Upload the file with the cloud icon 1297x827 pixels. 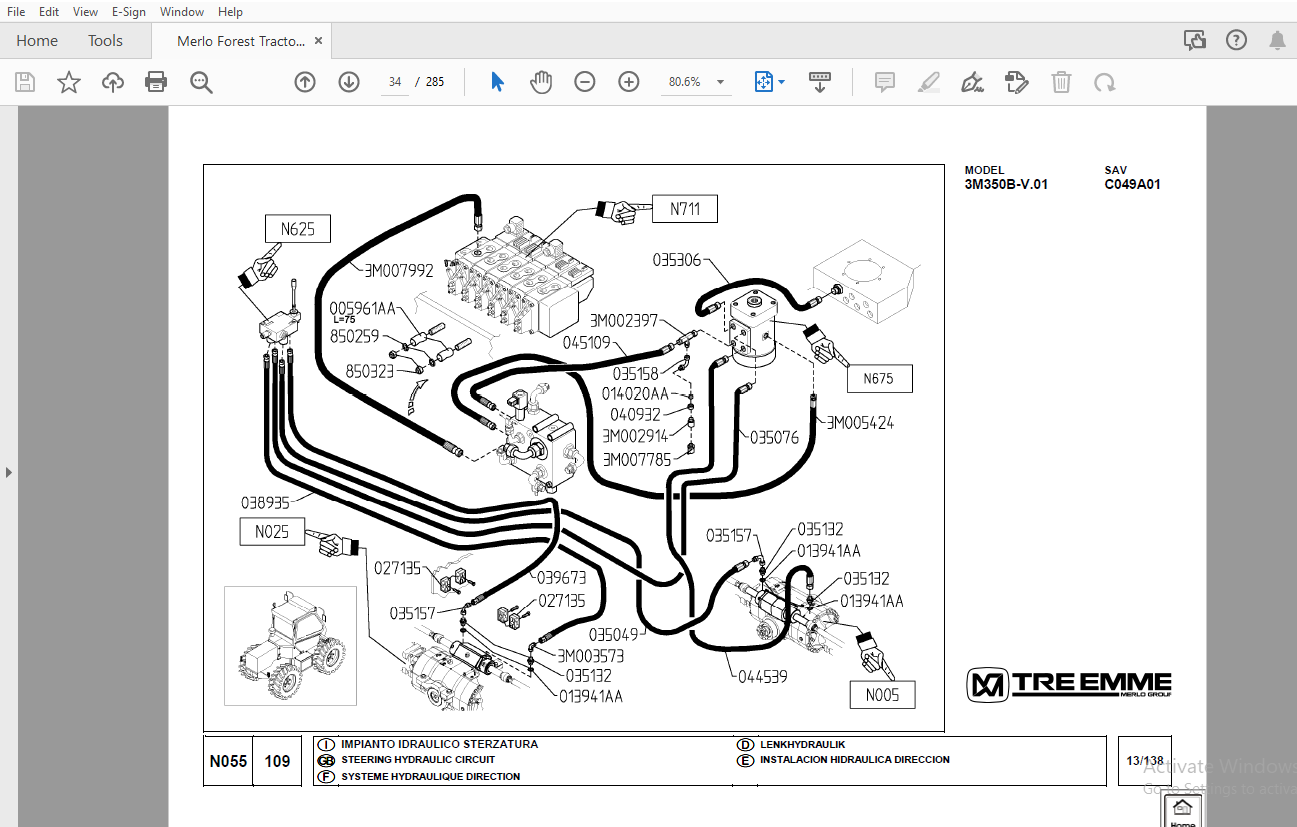[113, 82]
